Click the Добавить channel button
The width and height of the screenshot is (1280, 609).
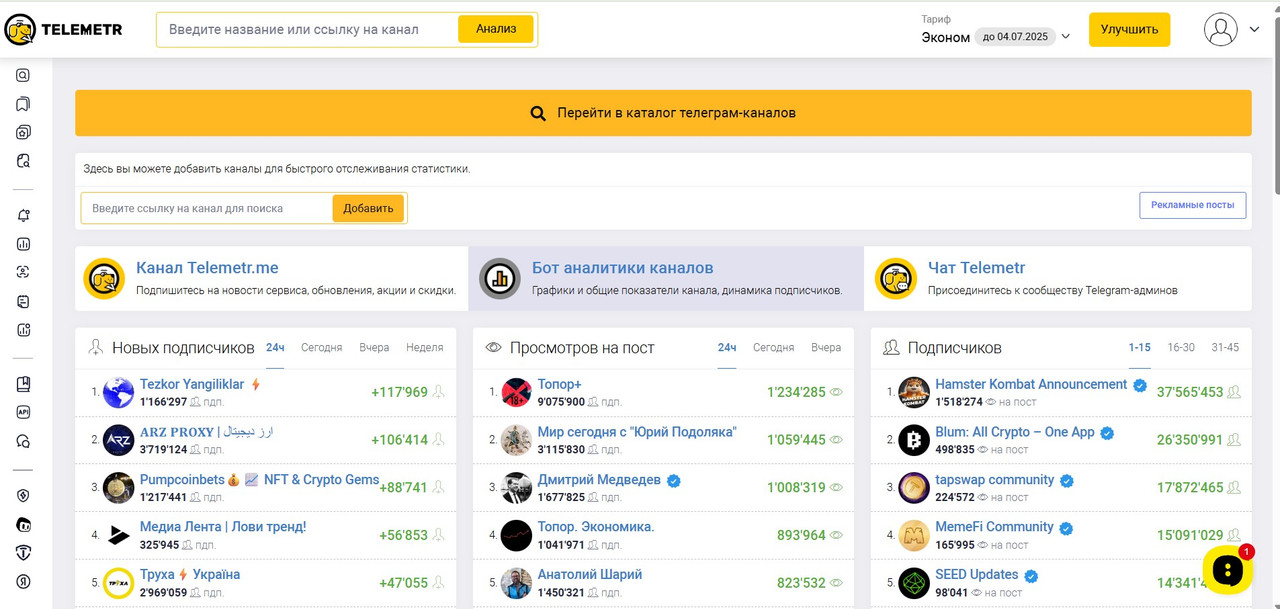(368, 208)
